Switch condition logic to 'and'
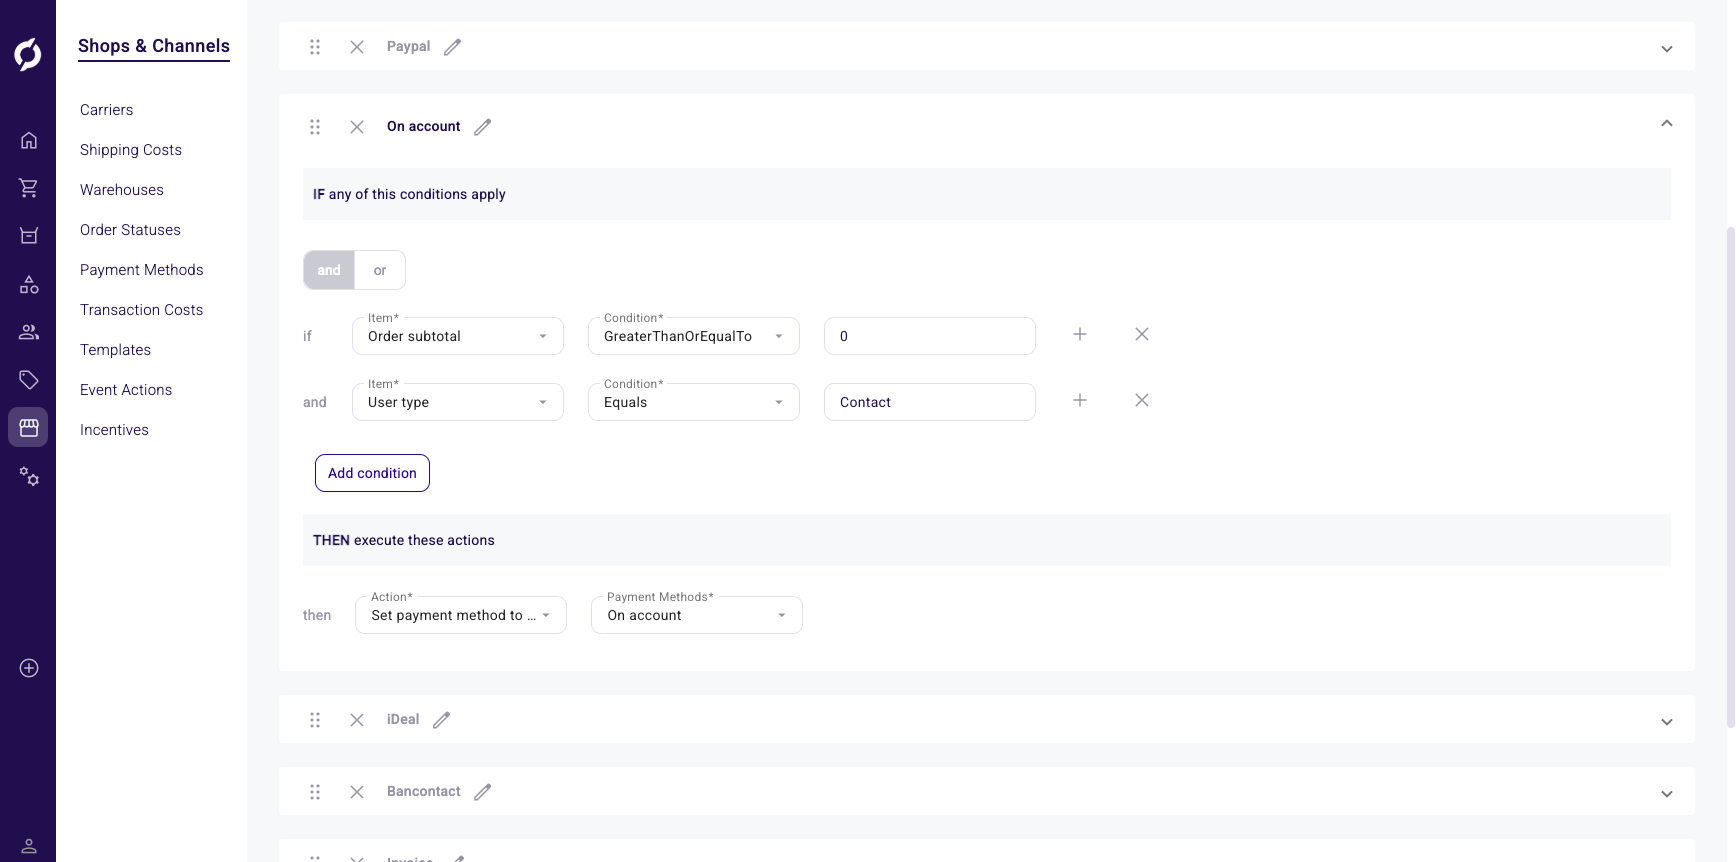 (329, 270)
